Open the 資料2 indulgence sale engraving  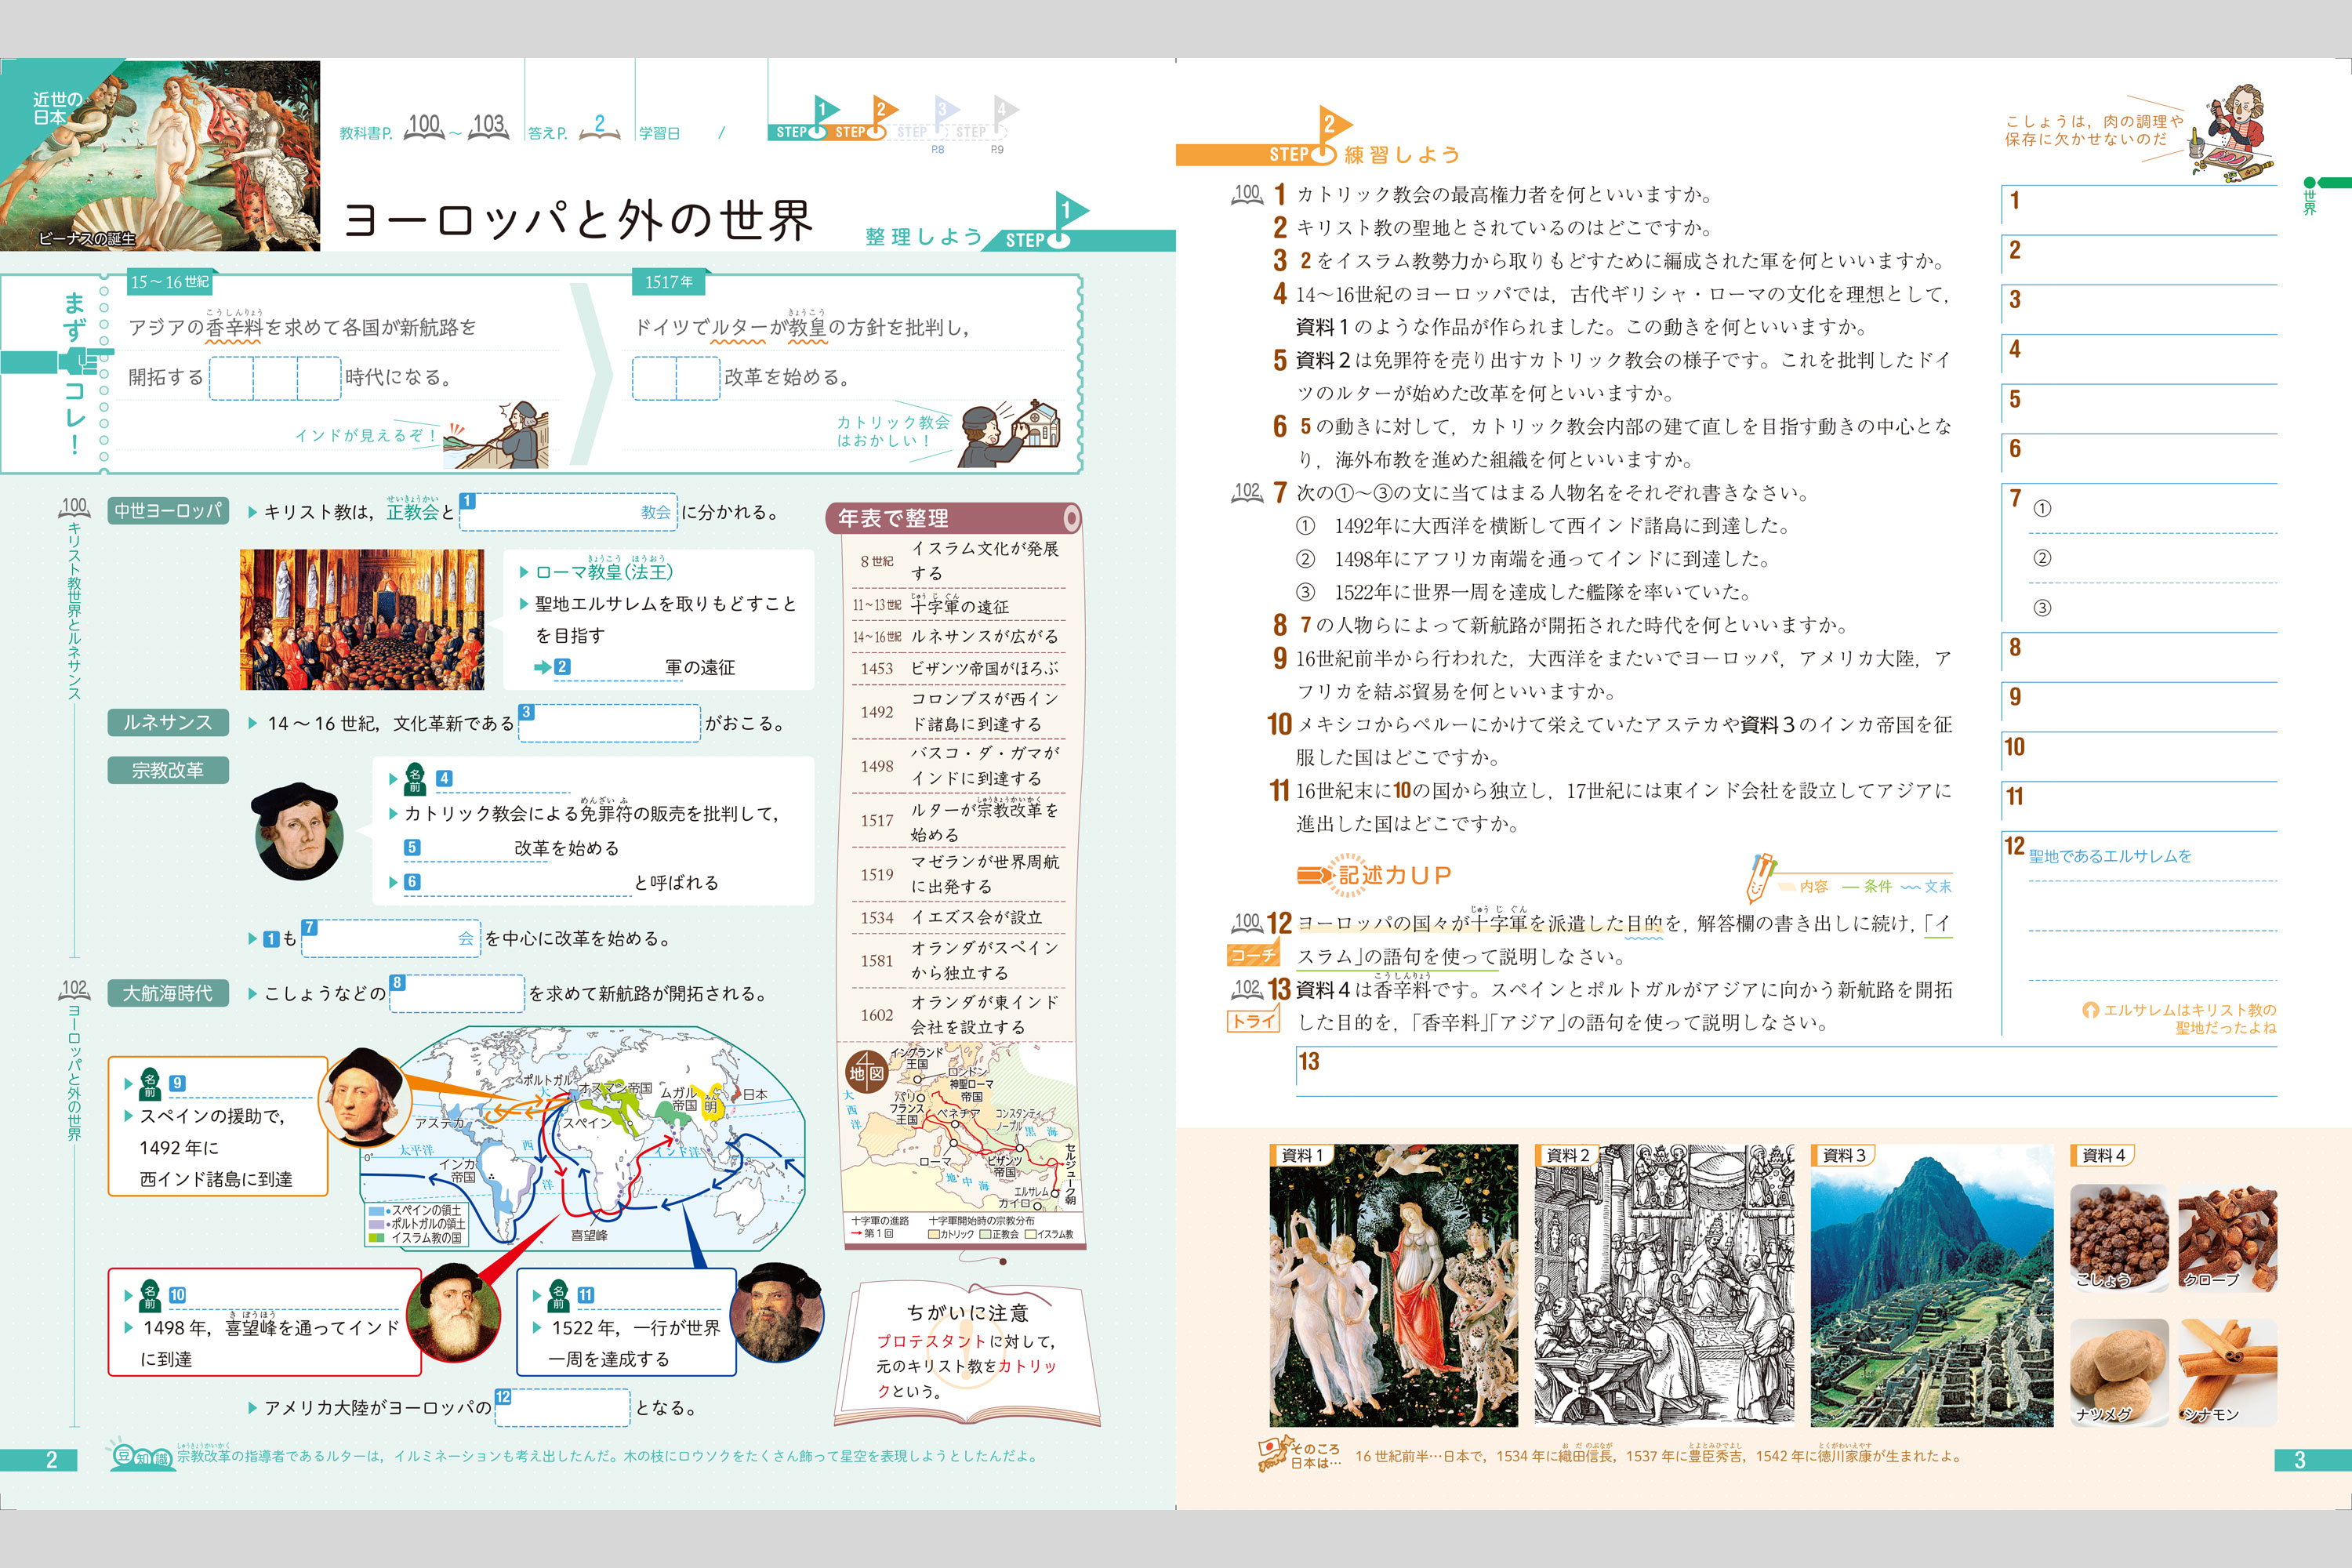(1664, 1286)
